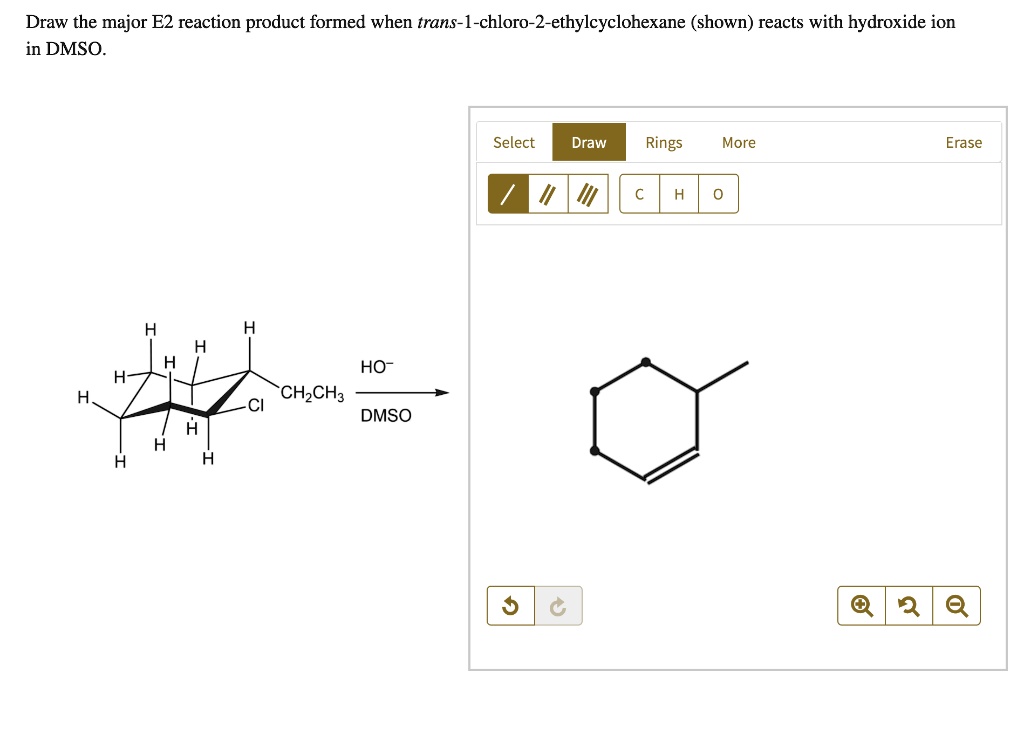The width and height of the screenshot is (1024, 755).
Task: Zoom in on the drawing canvas
Action: pyautogui.click(x=859, y=605)
